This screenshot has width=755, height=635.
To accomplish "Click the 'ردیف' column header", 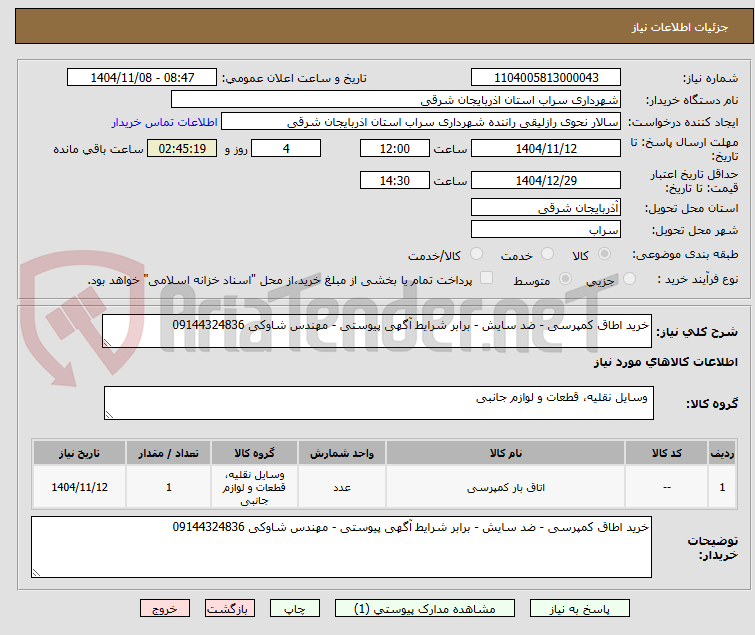I will point(722,453).
